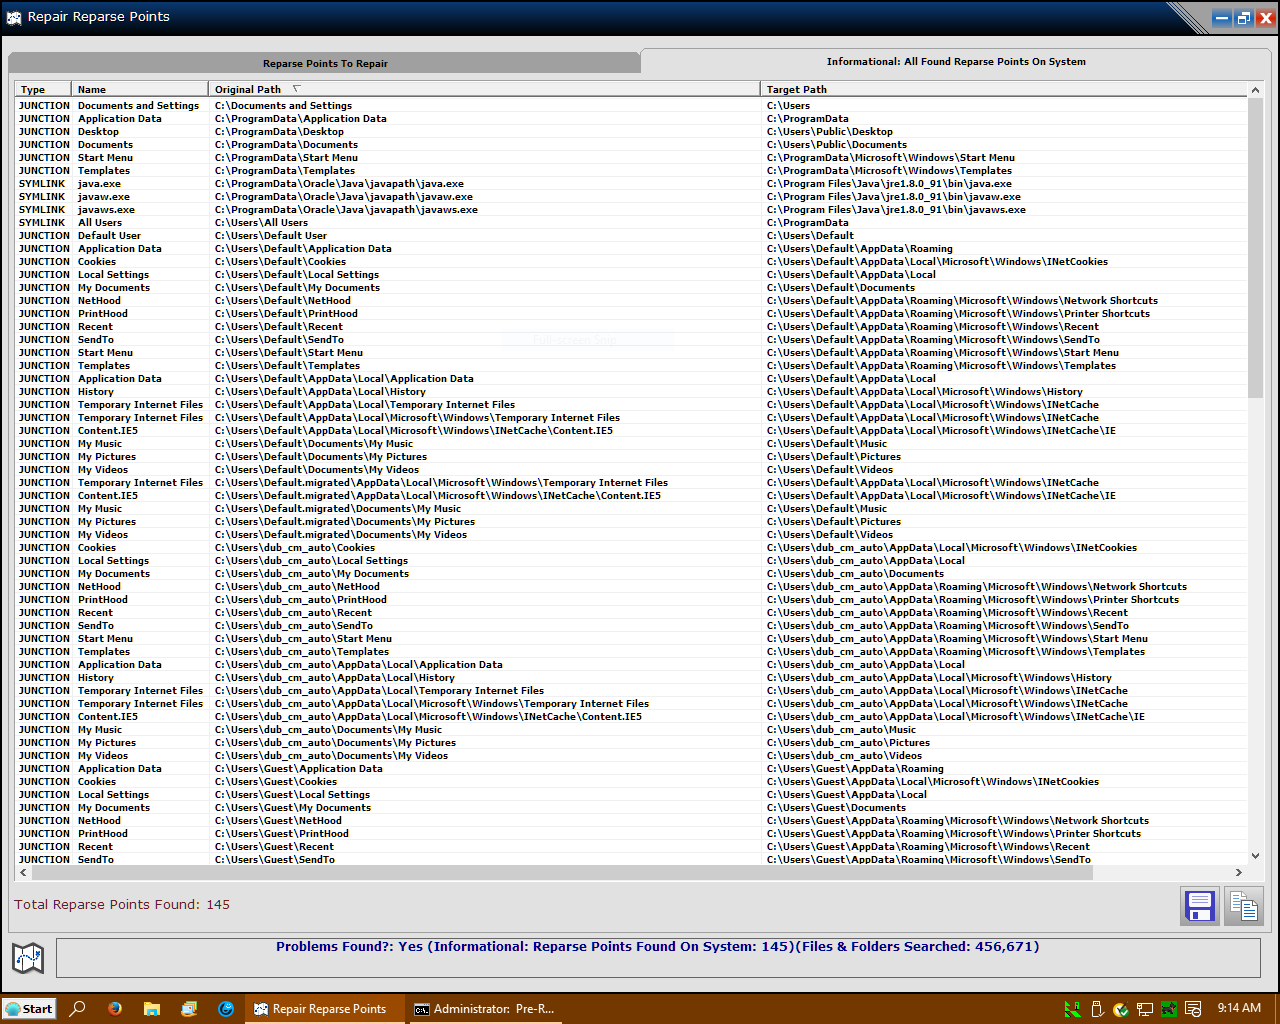Select the Informational All Found Reparse Points tab

click(x=956, y=61)
